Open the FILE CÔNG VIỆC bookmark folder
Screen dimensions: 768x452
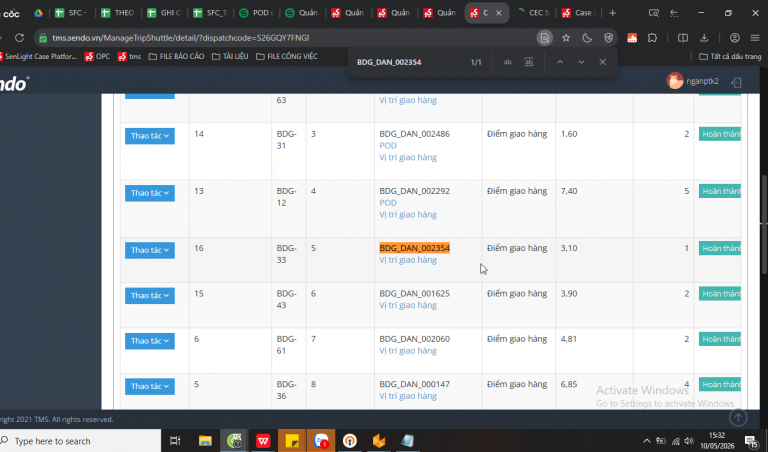tap(287, 56)
